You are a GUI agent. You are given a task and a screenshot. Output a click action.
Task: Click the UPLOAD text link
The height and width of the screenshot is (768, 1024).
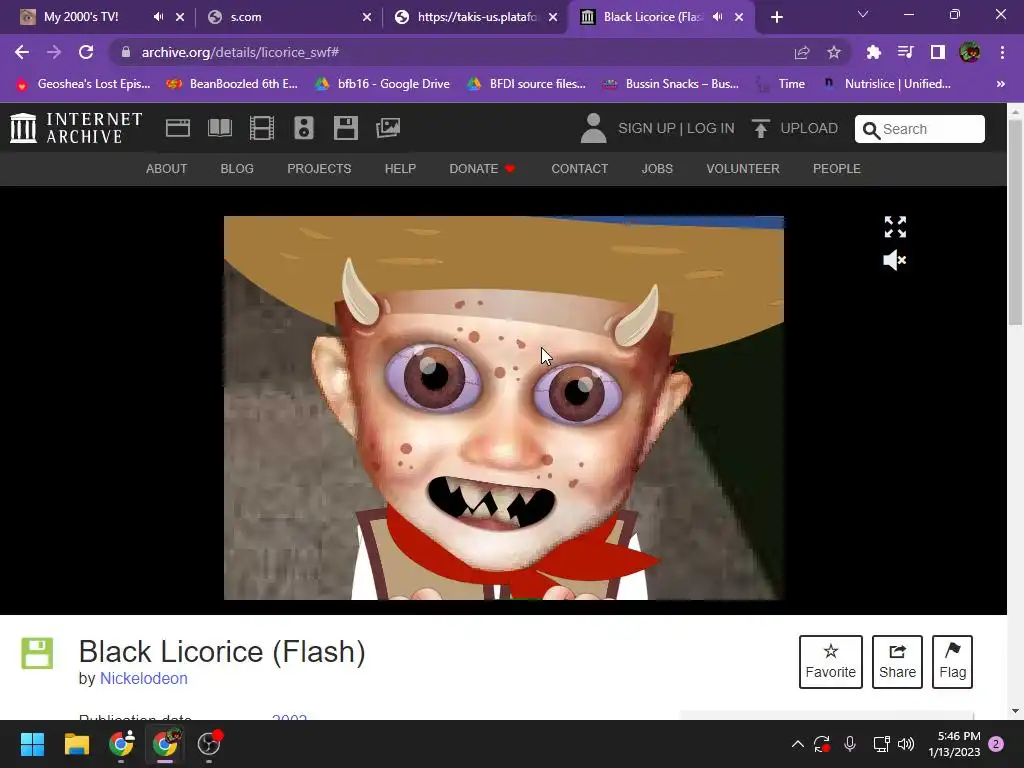pos(809,128)
